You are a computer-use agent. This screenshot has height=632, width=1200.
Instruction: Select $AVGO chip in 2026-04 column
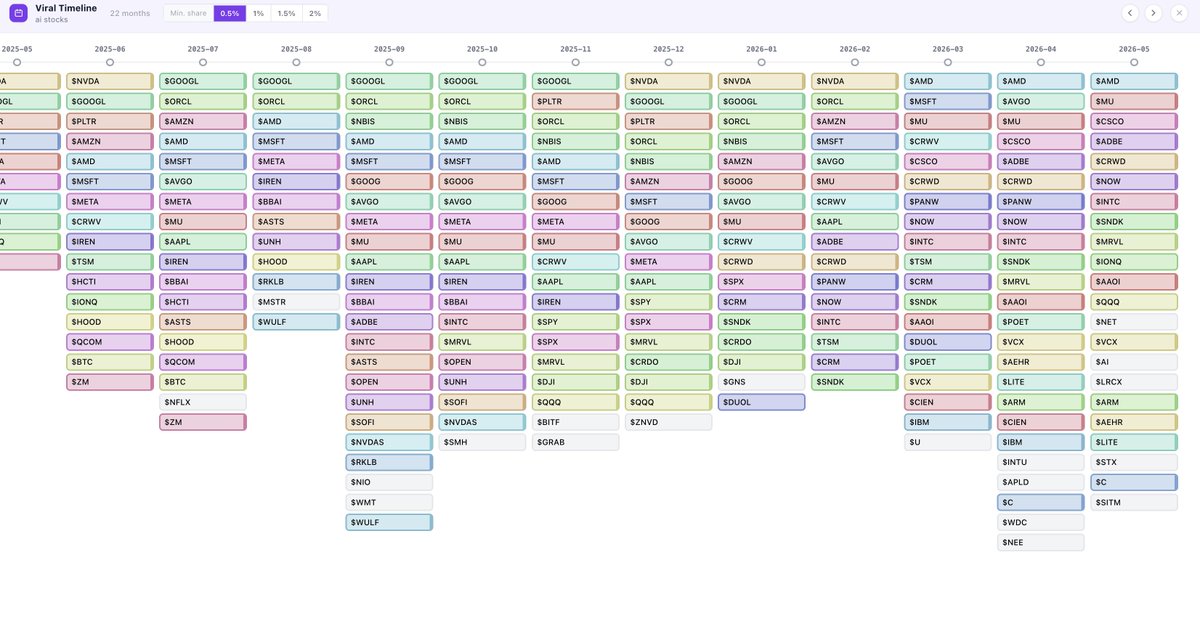tap(1041, 101)
